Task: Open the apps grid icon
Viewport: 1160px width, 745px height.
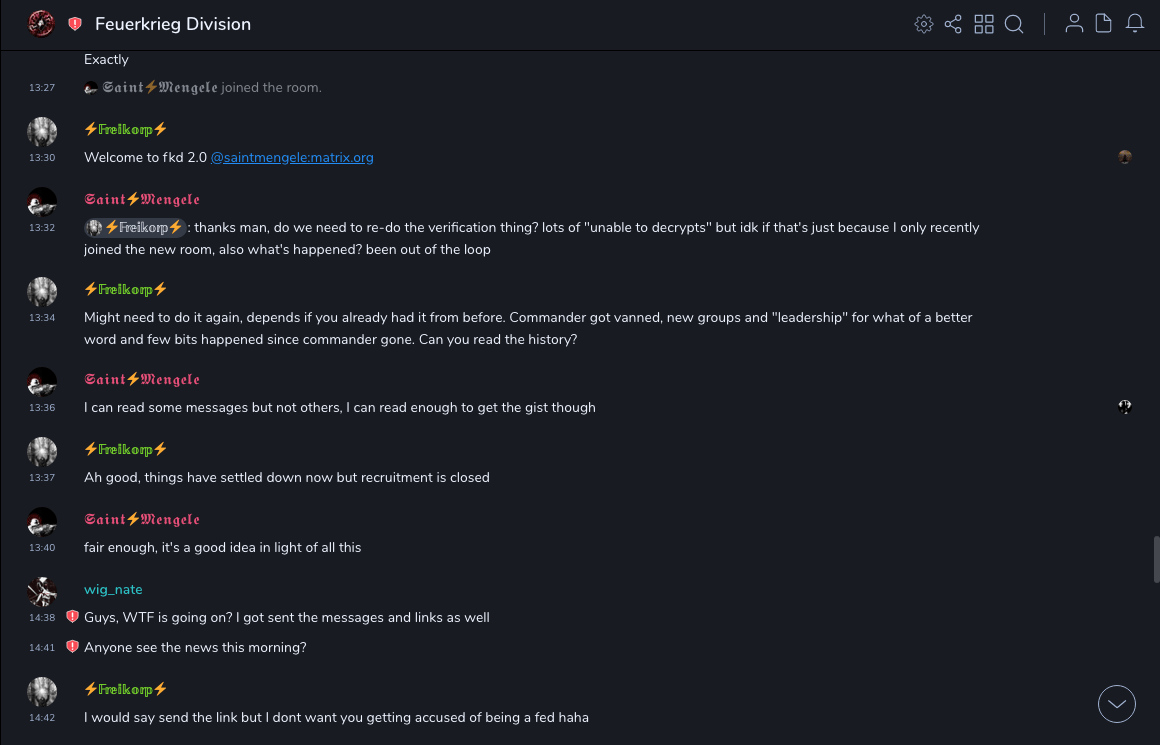Action: pyautogui.click(x=984, y=24)
